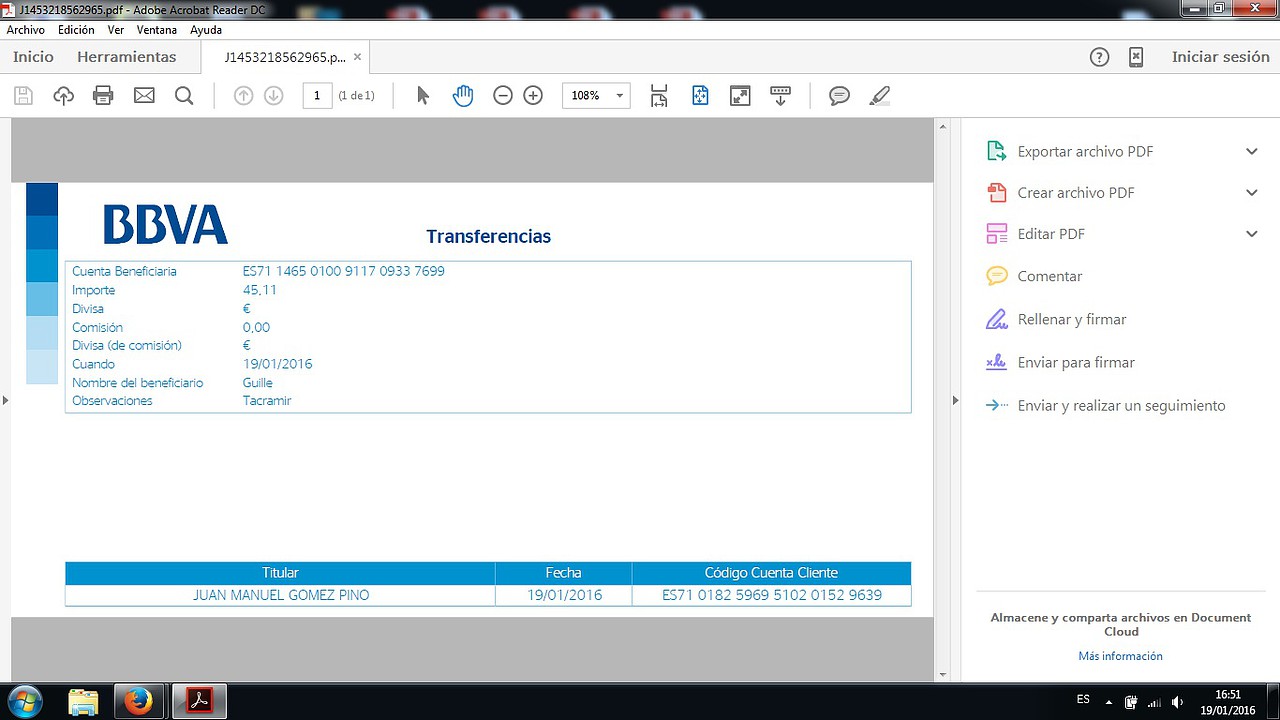Click Adobe Acrobat Reader taskbar icon
This screenshot has width=1280, height=720.
pyautogui.click(x=200, y=702)
